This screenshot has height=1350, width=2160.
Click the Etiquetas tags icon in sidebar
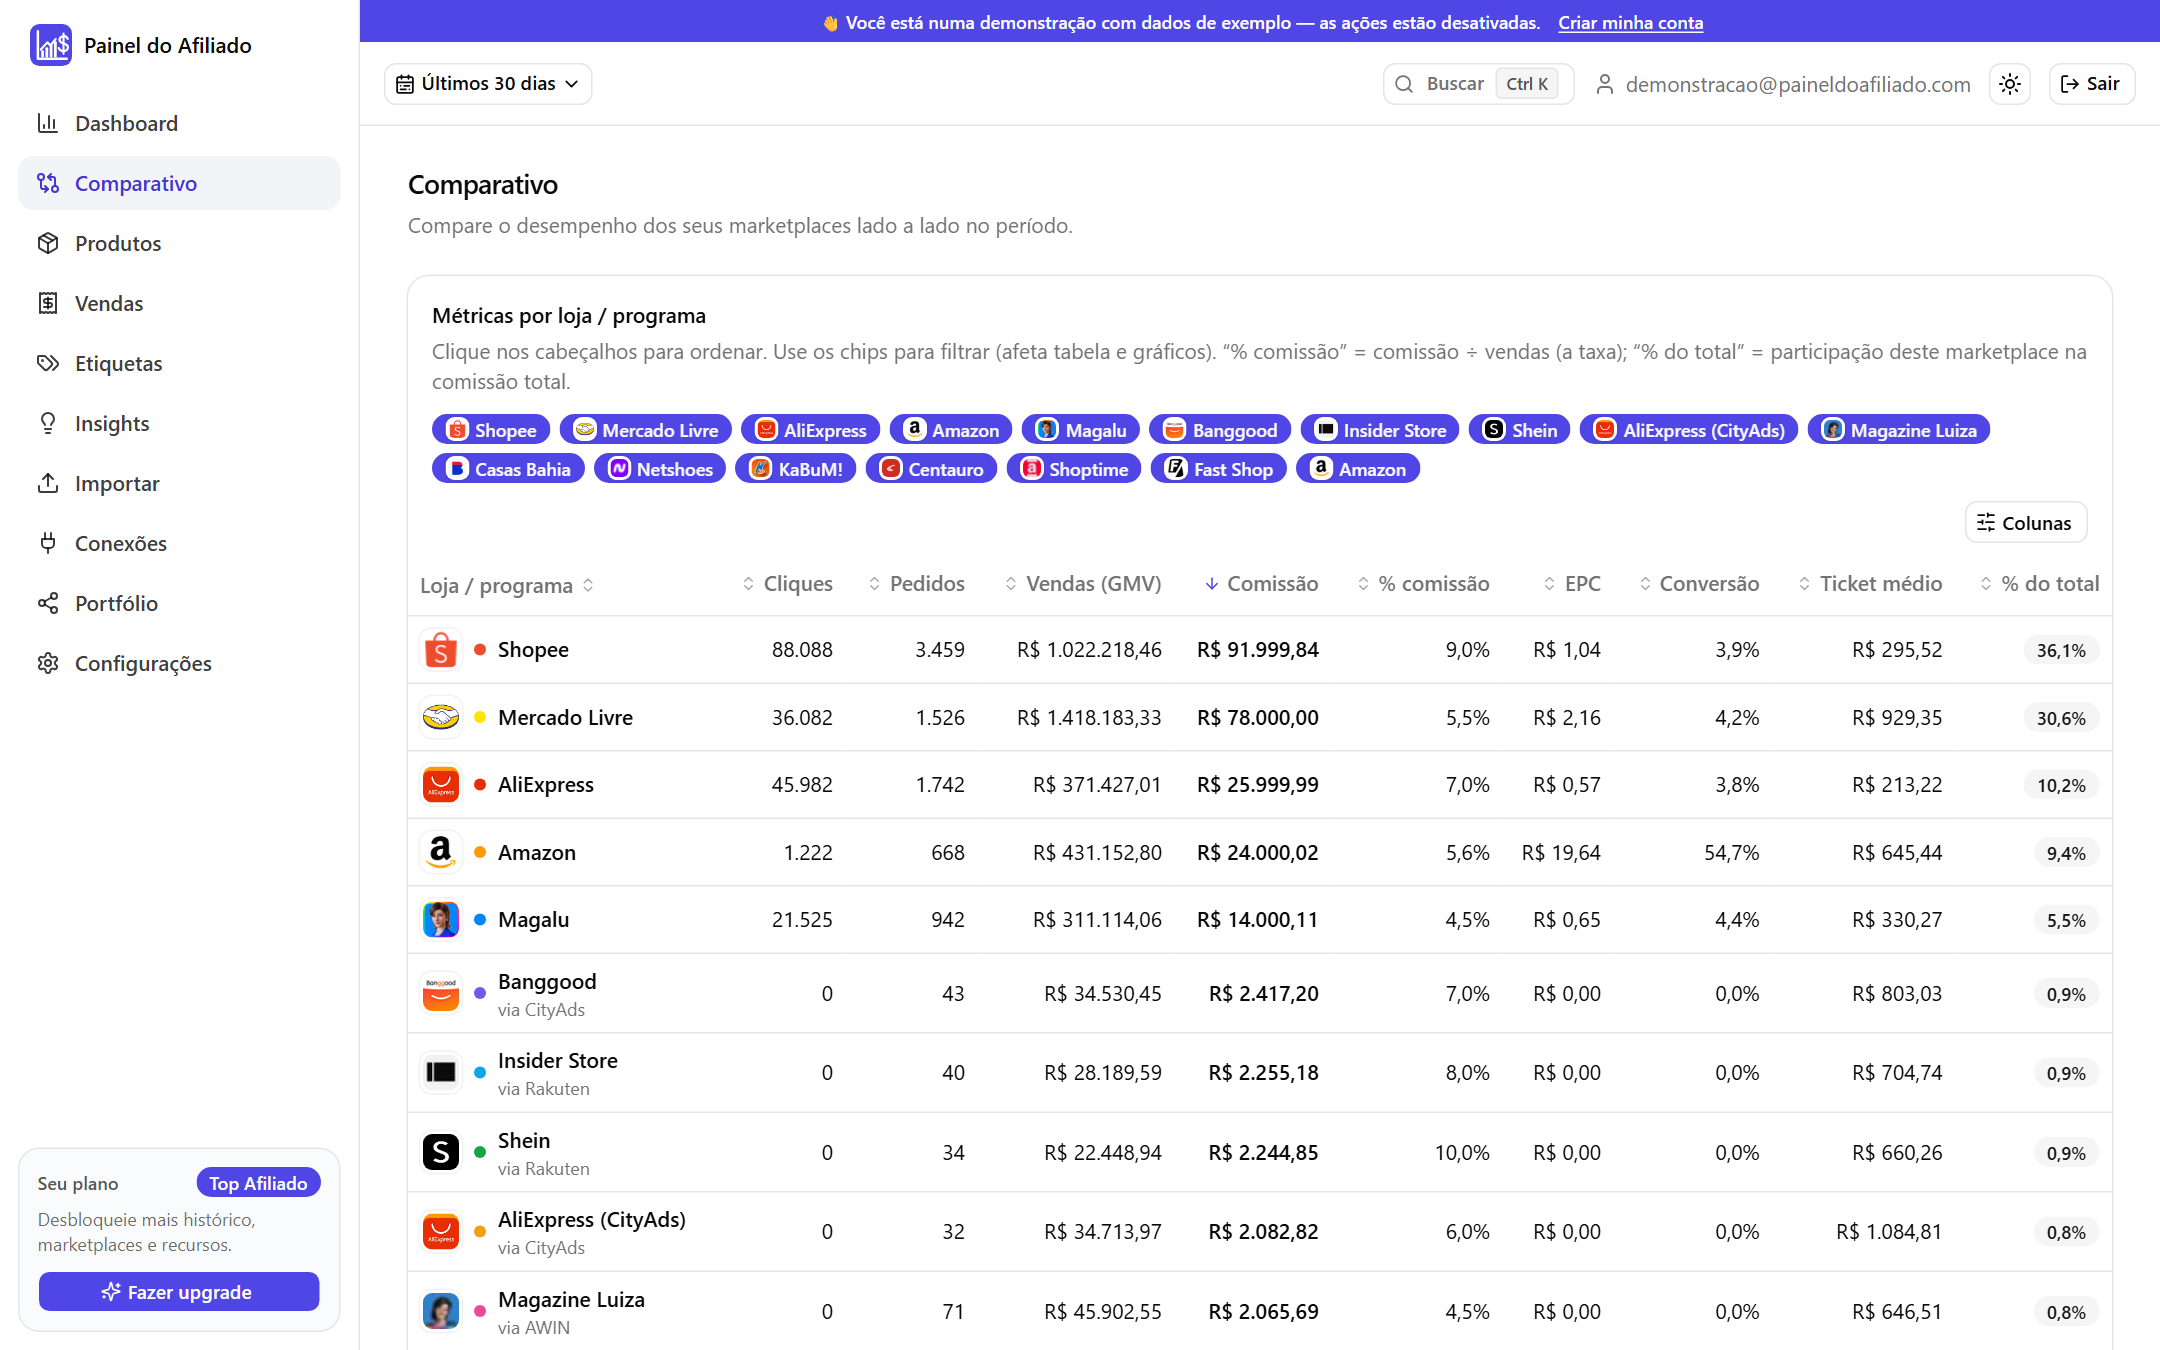tap(48, 363)
